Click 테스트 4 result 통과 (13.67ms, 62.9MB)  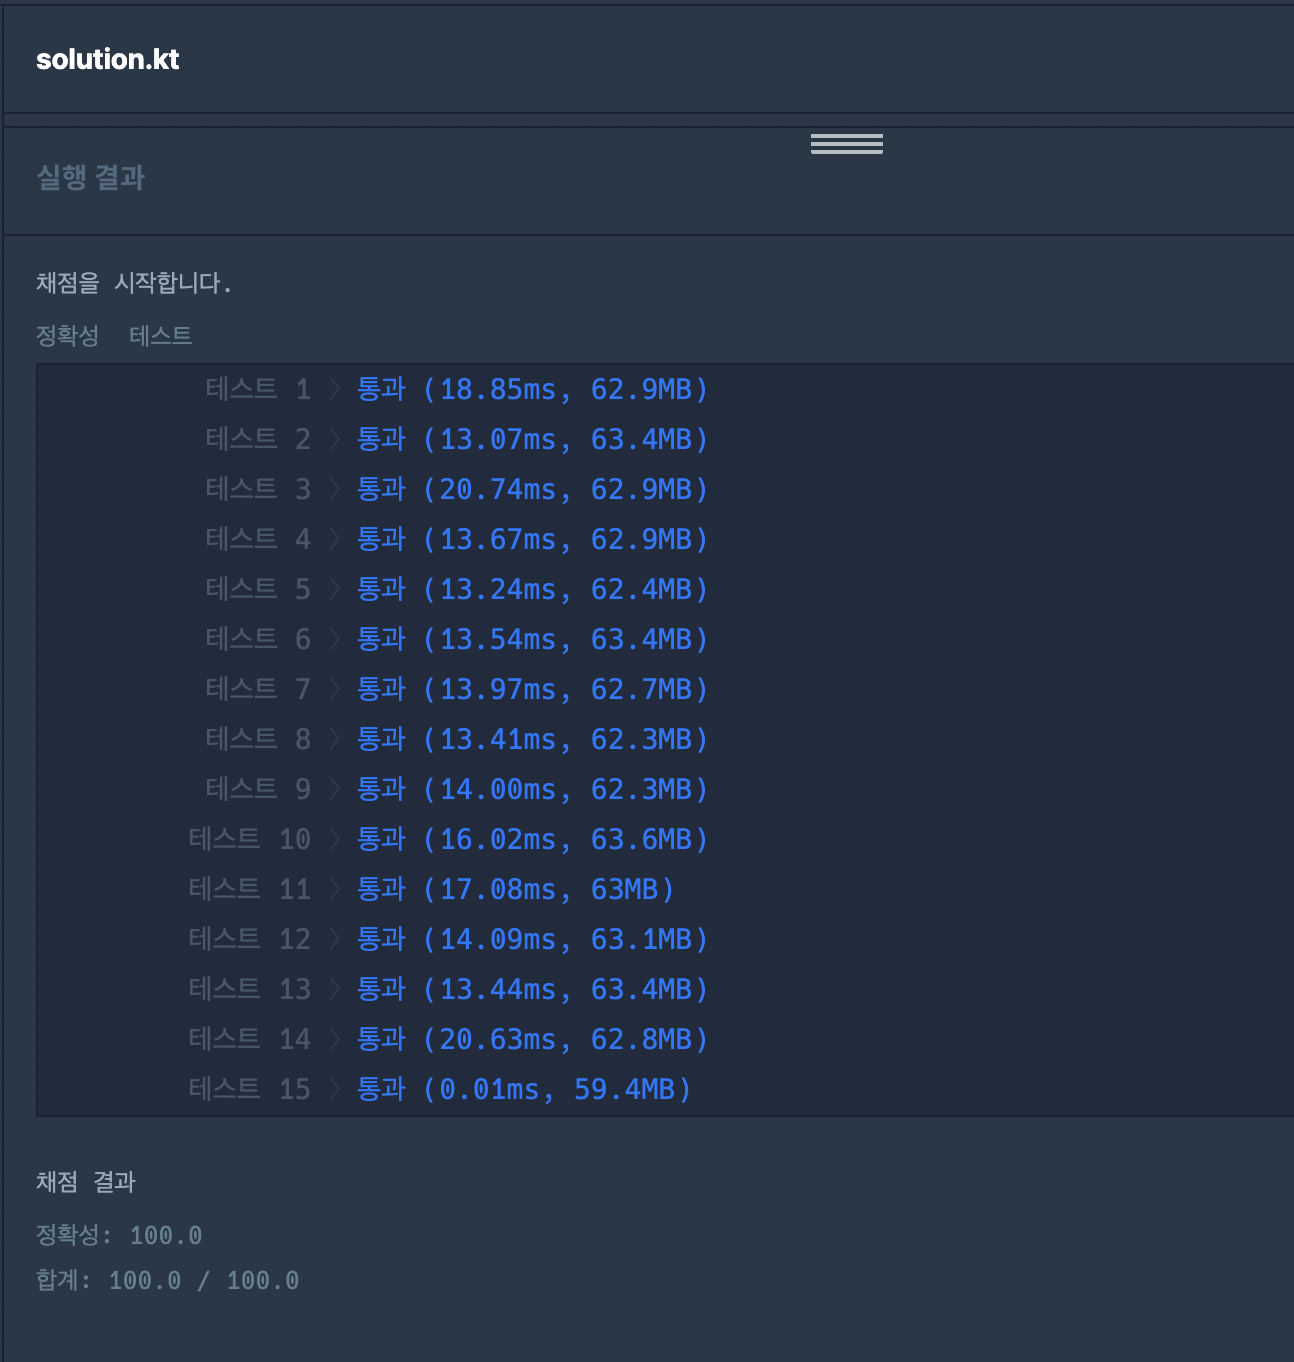533,539
